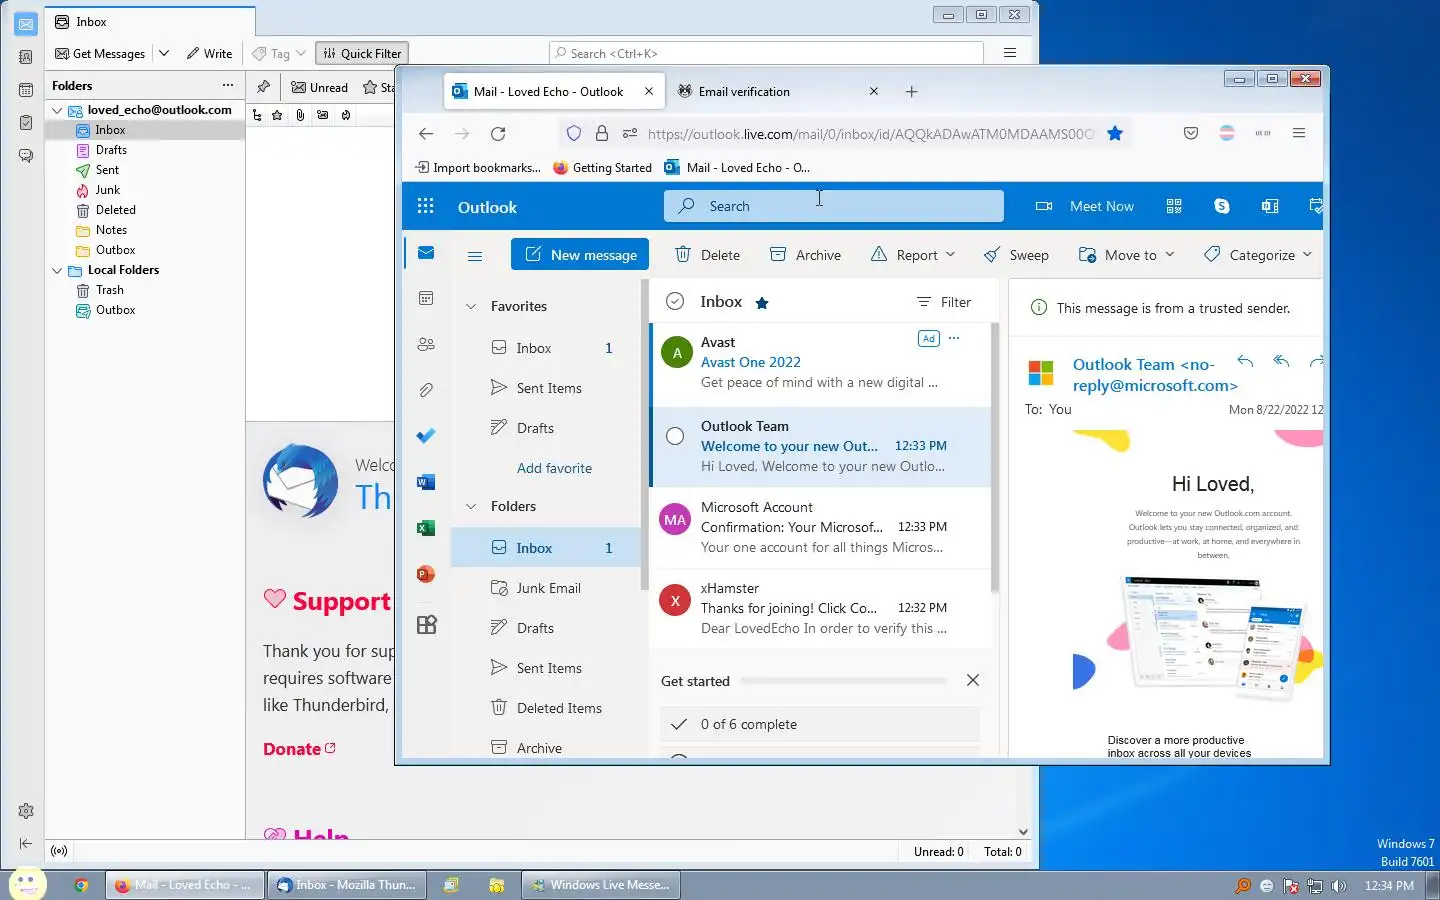This screenshot has width=1440, height=900.
Task: Toggle Unread quick filter in Thunderbird
Action: [x=319, y=87]
